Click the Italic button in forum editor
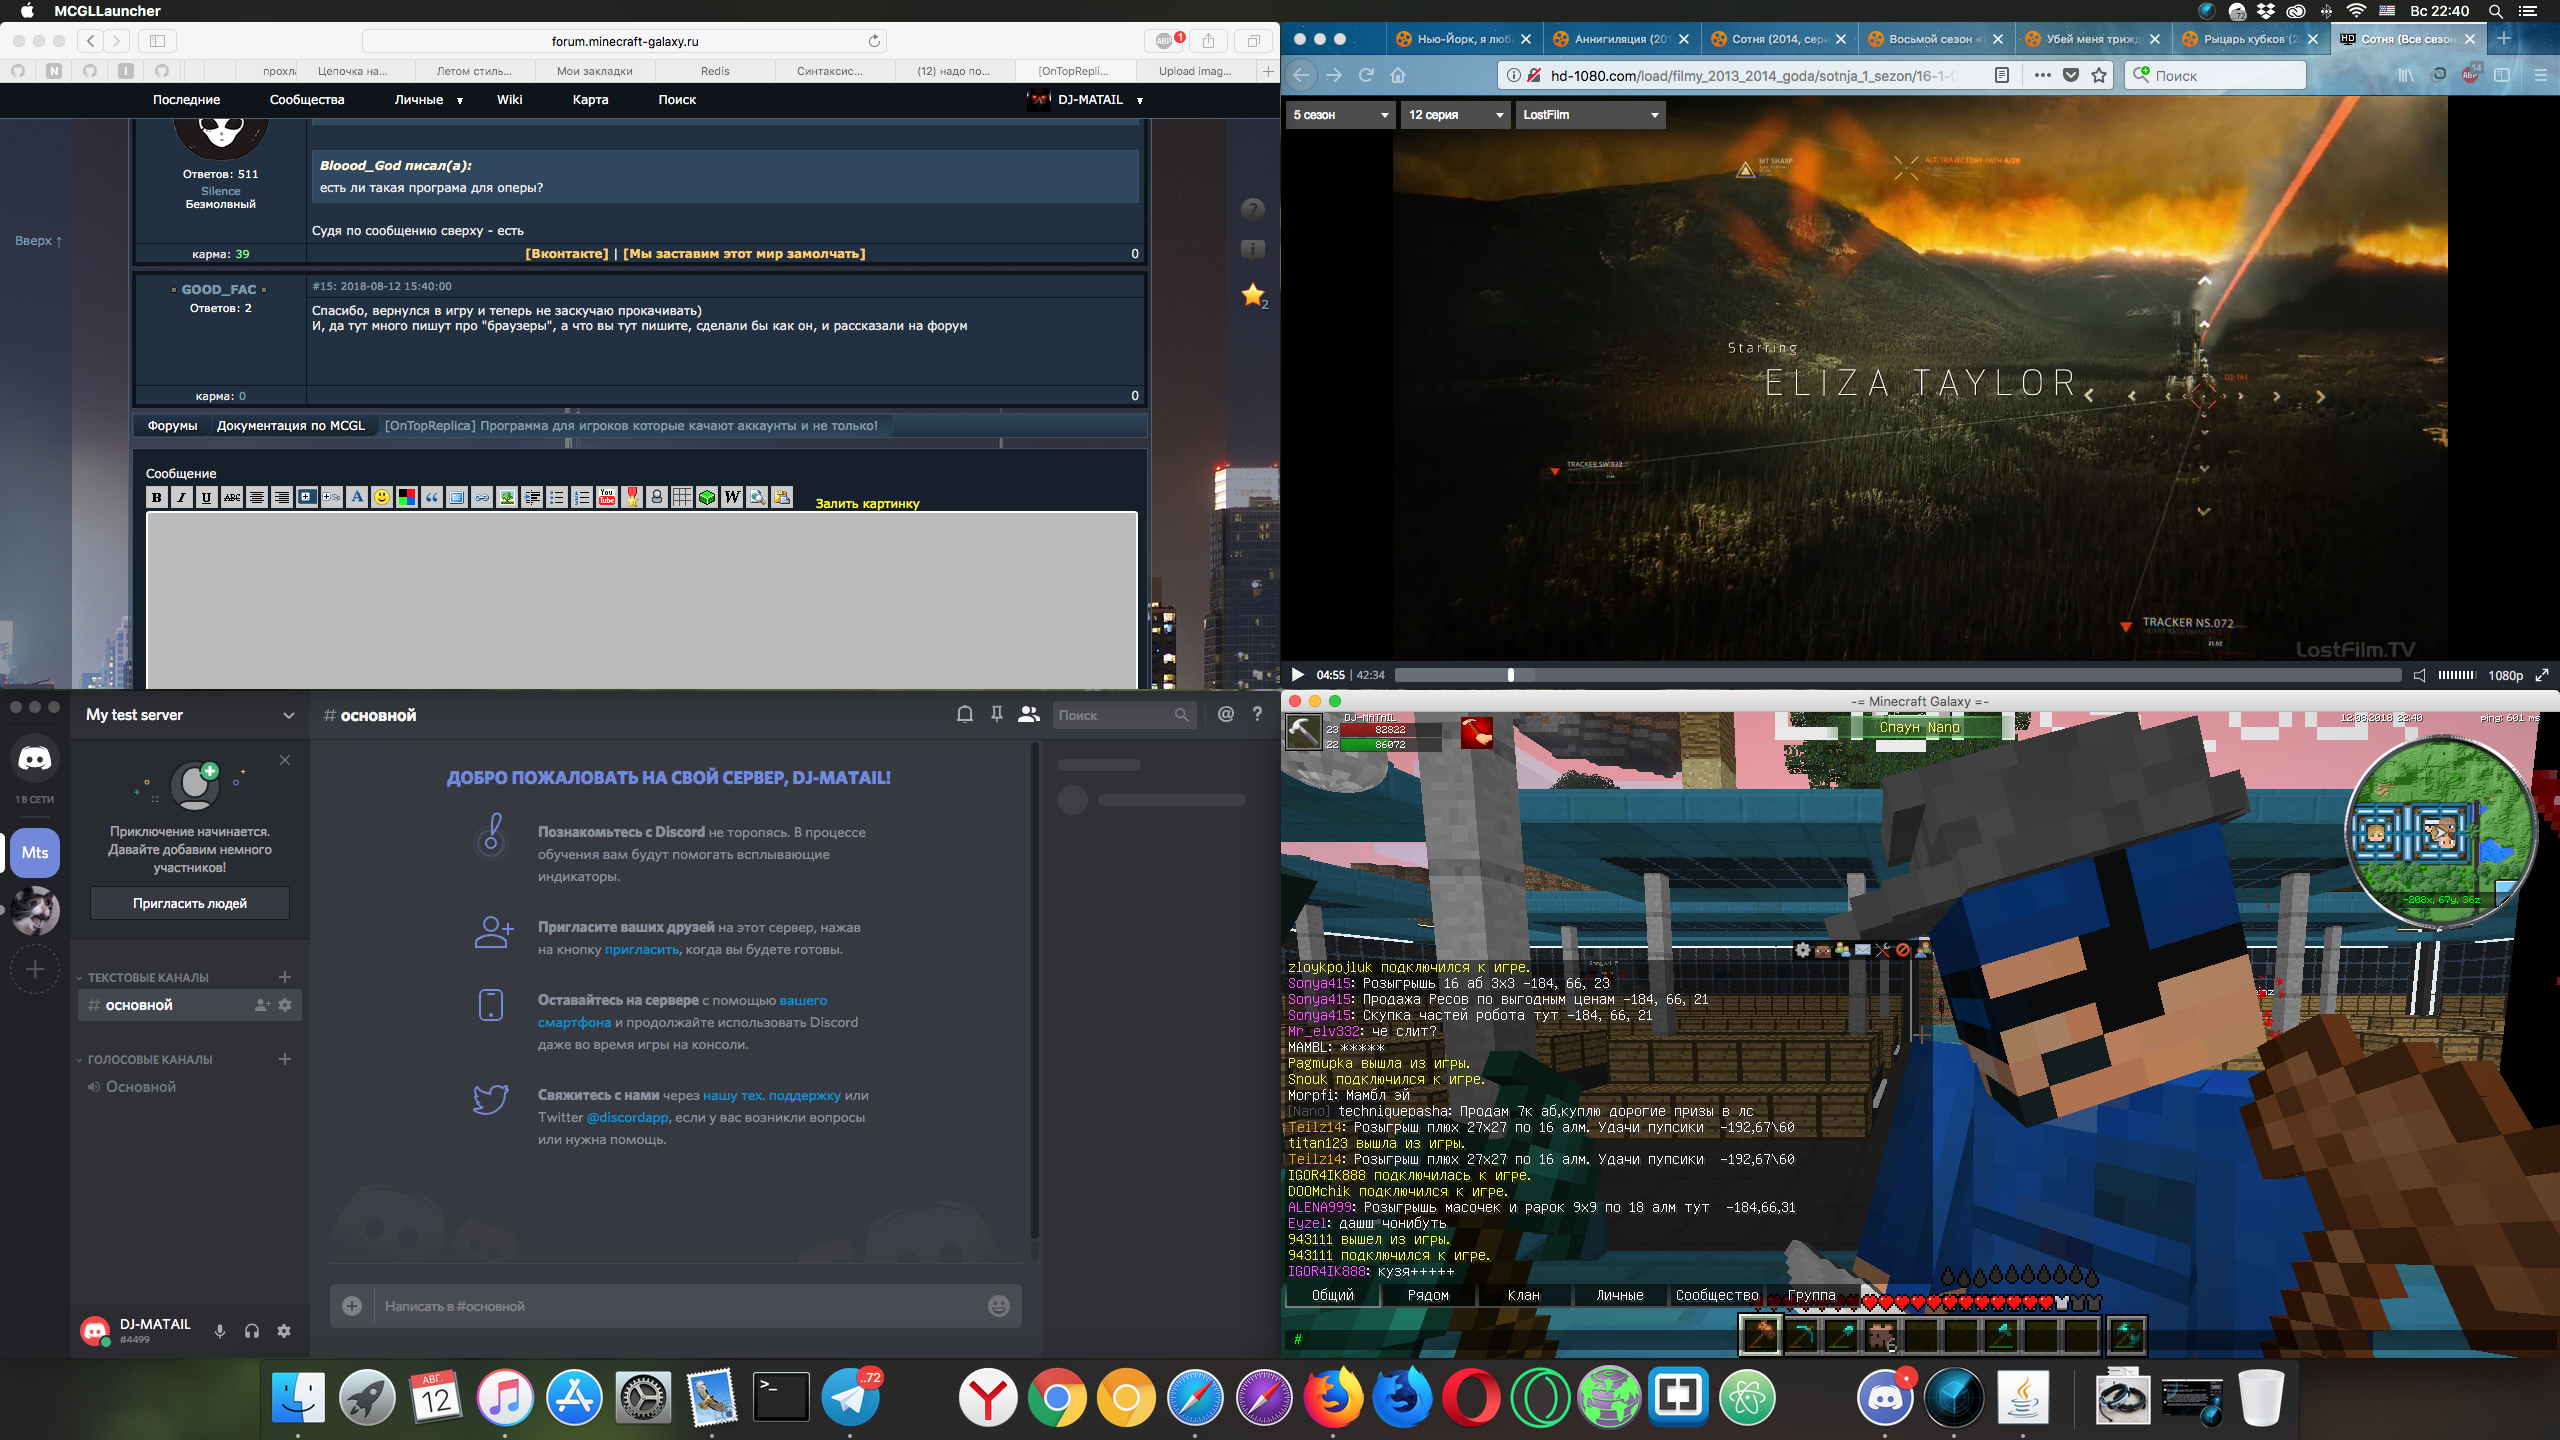Image resolution: width=2560 pixels, height=1440 pixels. [x=182, y=497]
